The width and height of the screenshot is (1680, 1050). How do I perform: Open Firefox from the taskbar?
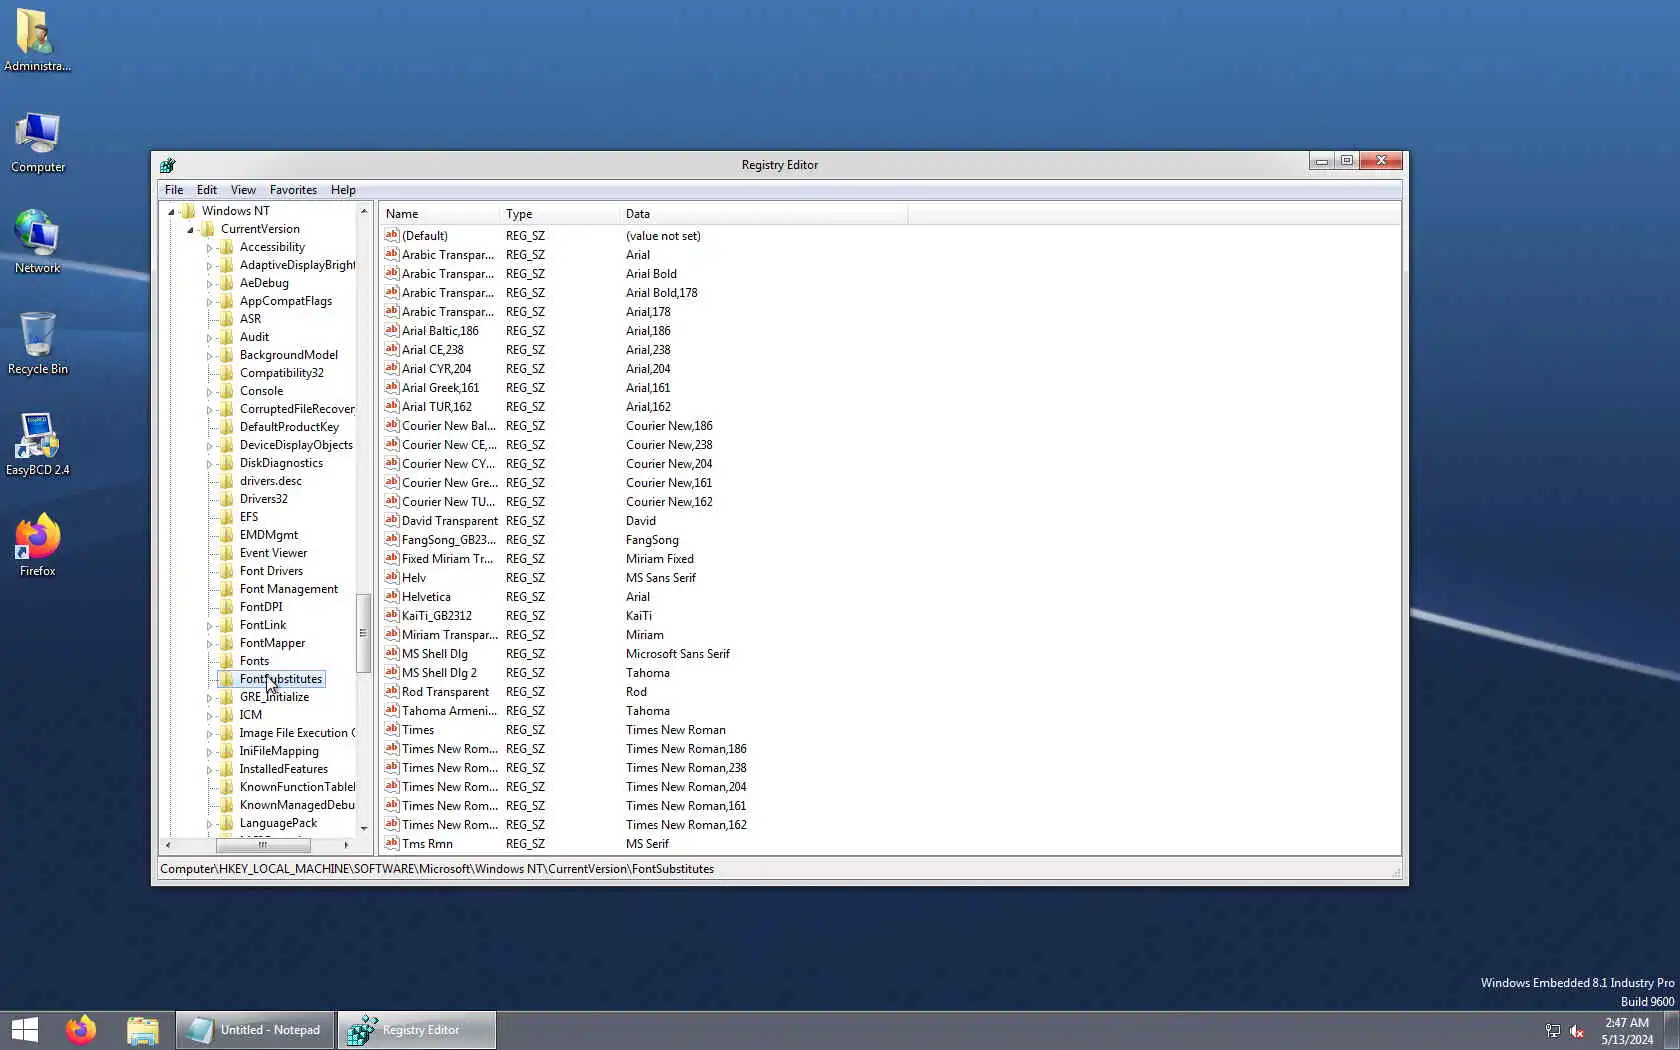pyautogui.click(x=81, y=1030)
